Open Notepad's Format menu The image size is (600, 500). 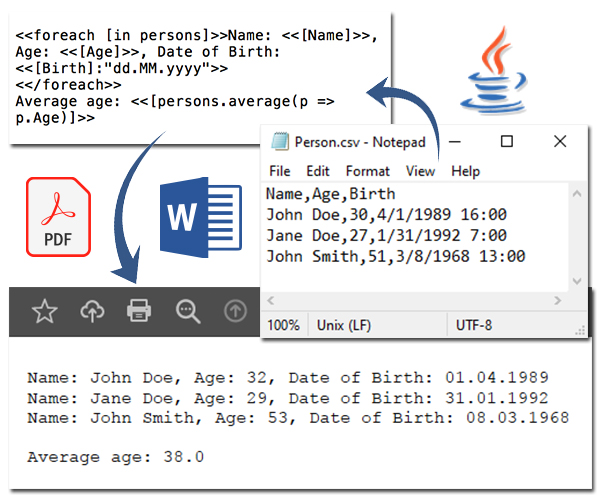pyautogui.click(x=367, y=171)
